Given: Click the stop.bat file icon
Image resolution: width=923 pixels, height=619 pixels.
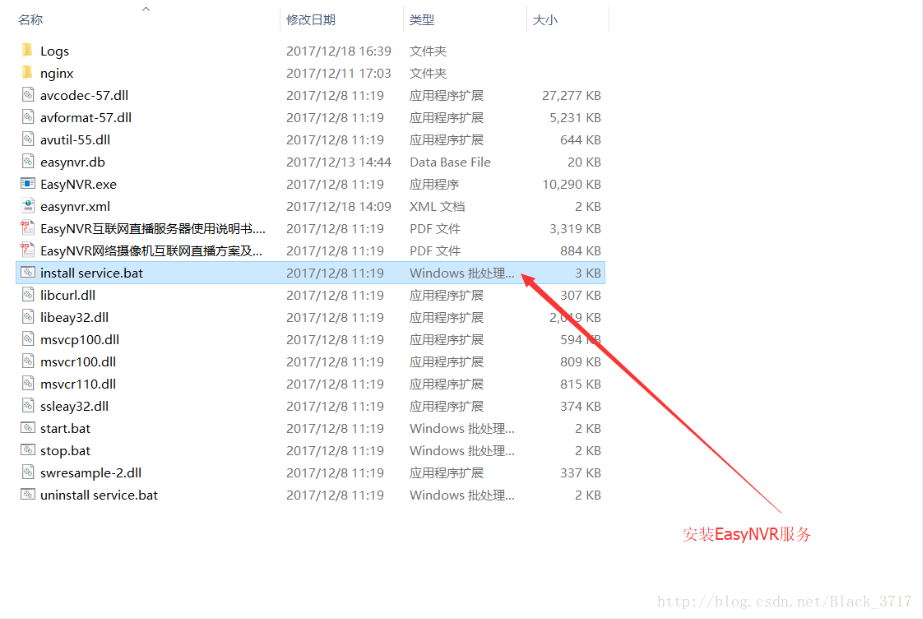Looking at the screenshot, I should [x=28, y=450].
